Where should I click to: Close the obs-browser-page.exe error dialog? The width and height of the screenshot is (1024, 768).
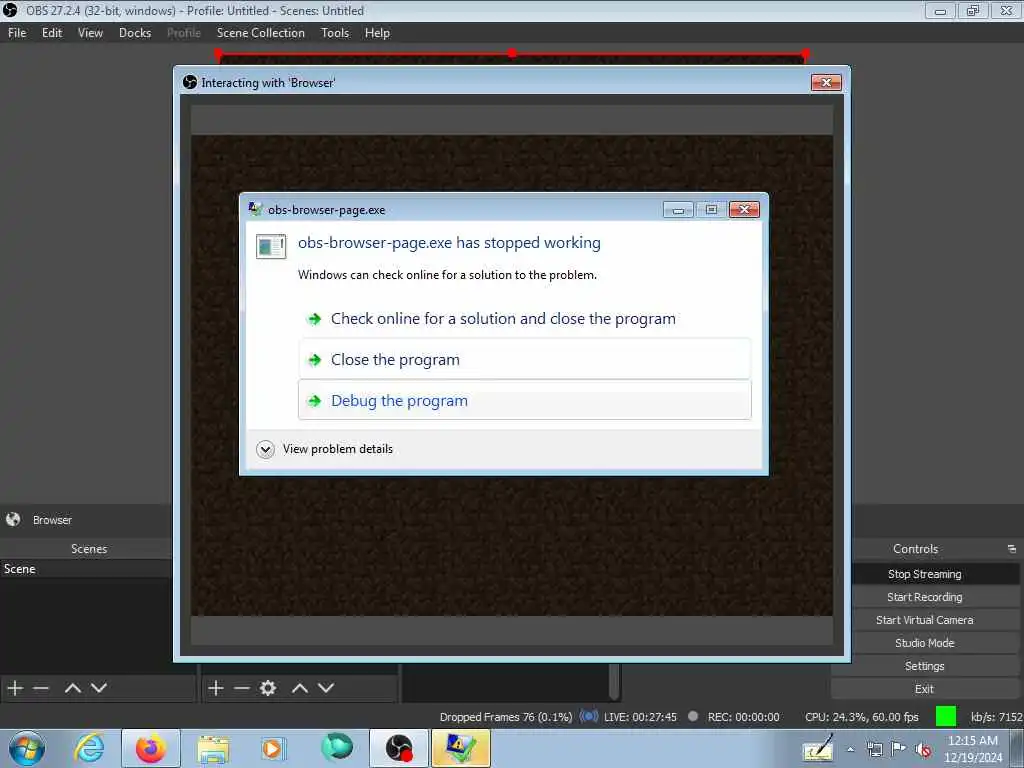pos(744,209)
